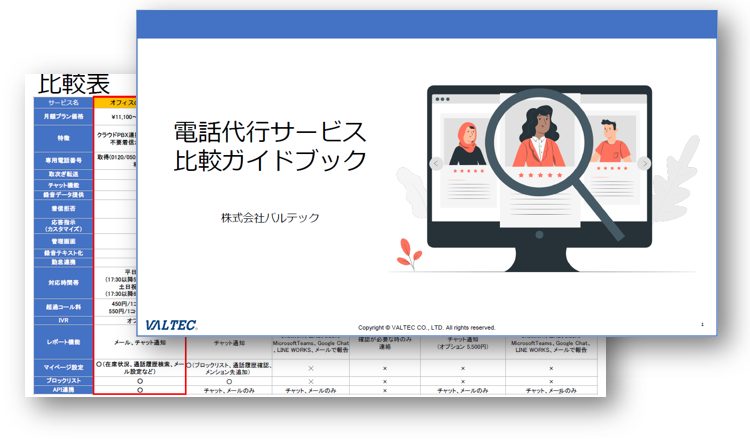This screenshot has height=443, width=750.
Task: Click the left carousel arrow in the monitor illustration
Action: coord(436,164)
